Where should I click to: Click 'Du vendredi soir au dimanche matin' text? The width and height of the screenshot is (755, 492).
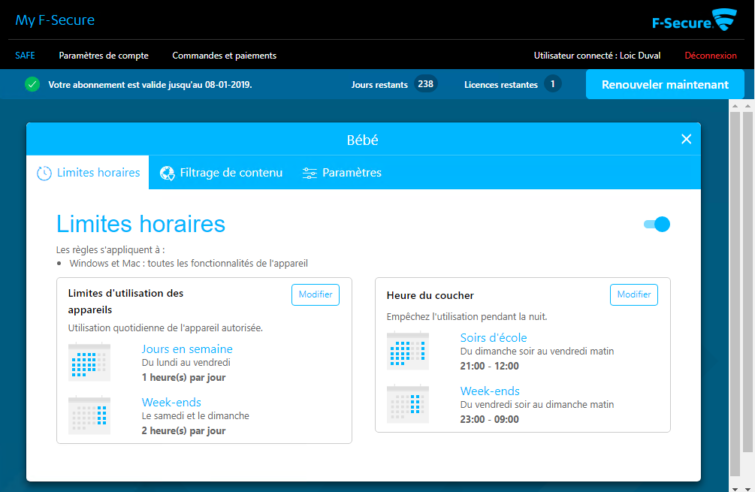pyautogui.click(x=537, y=404)
